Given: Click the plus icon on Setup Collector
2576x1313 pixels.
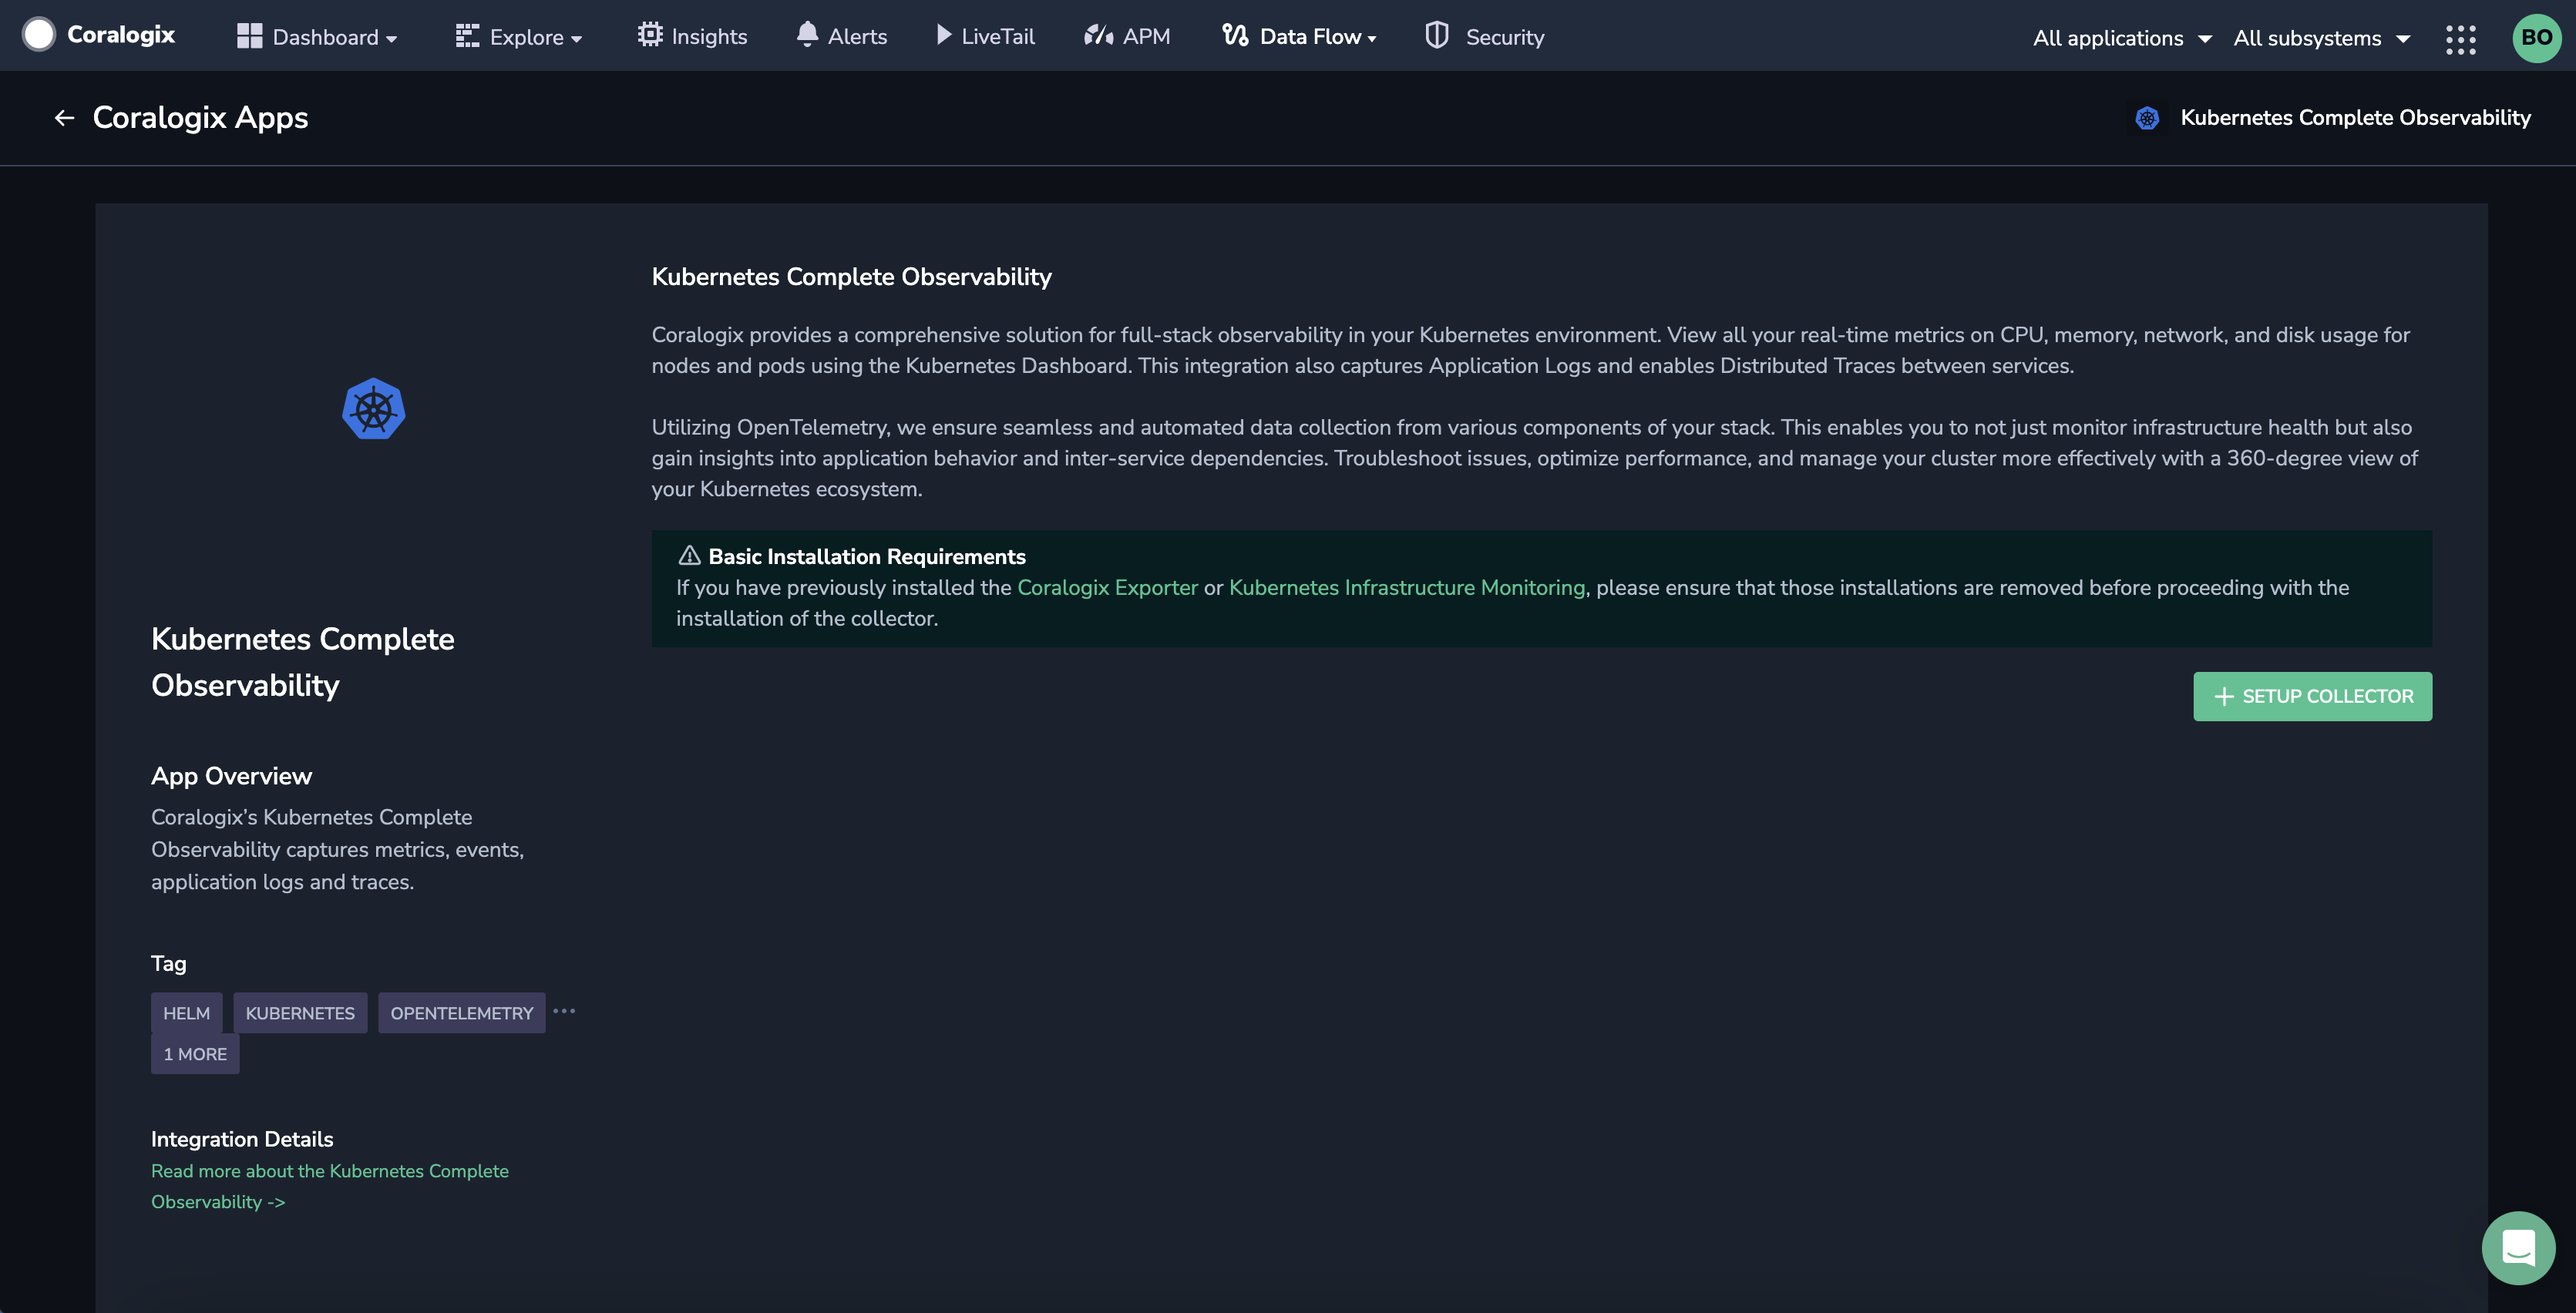Looking at the screenshot, I should (2224, 697).
